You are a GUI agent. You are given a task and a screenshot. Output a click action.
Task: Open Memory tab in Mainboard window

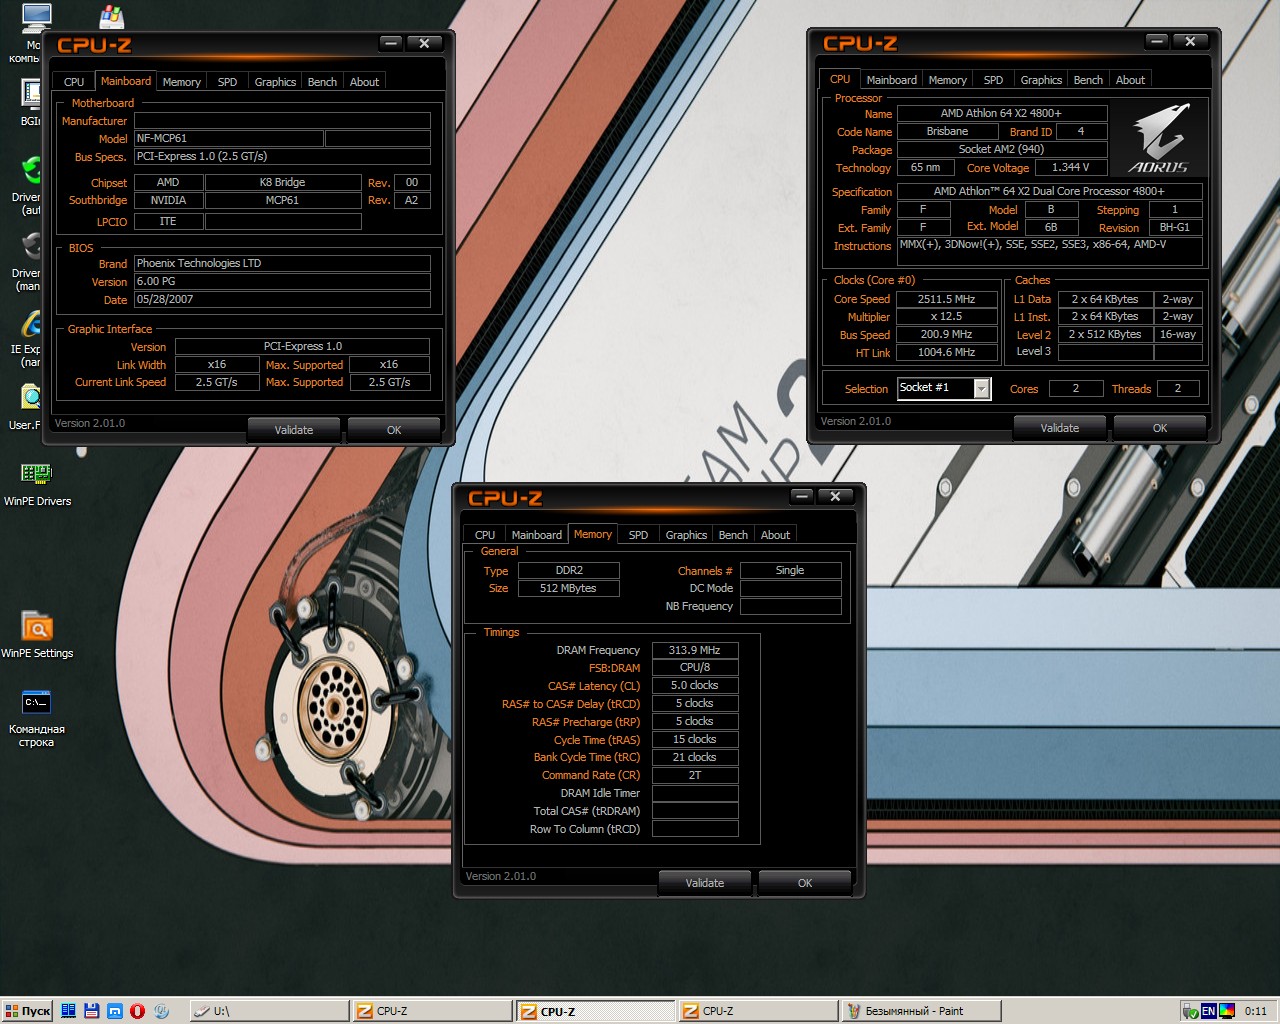coord(181,82)
